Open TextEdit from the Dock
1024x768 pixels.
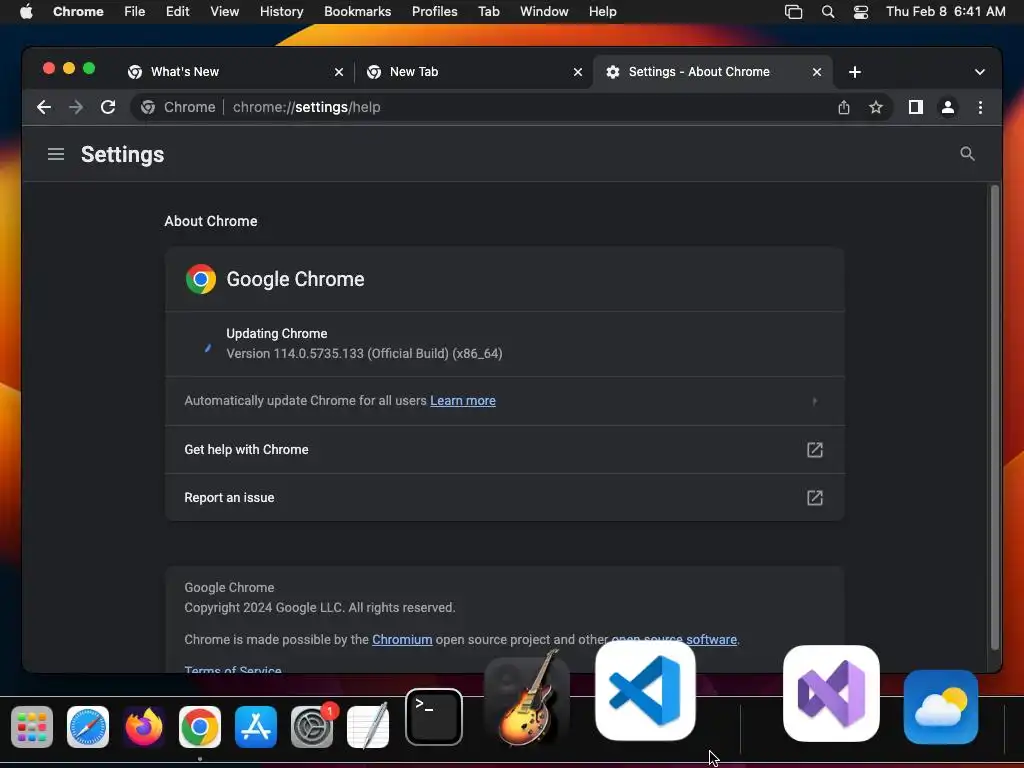(x=368, y=726)
